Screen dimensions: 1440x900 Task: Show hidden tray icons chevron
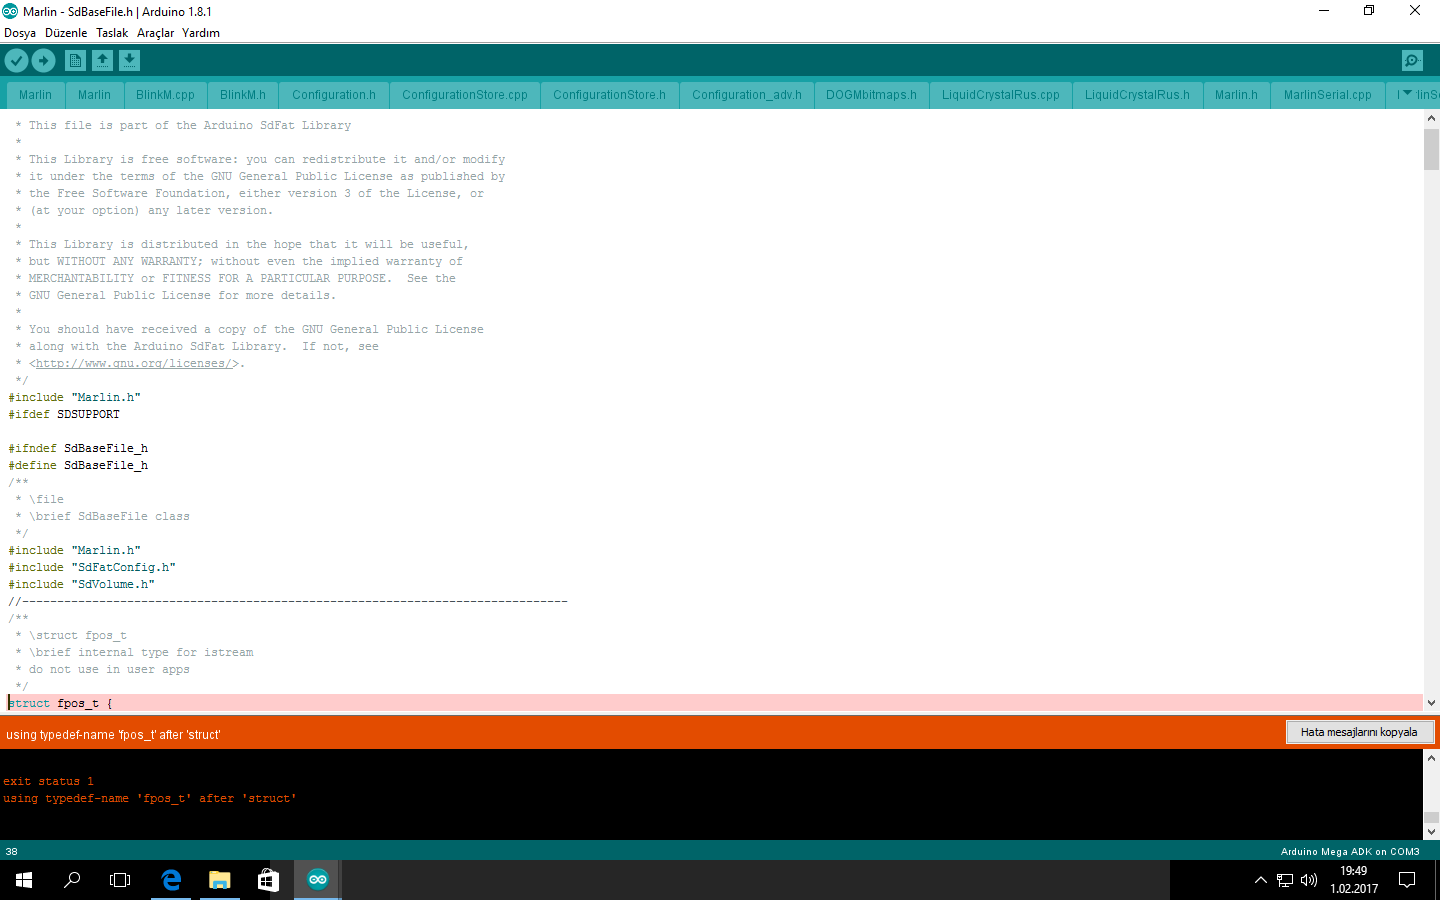coord(1260,880)
